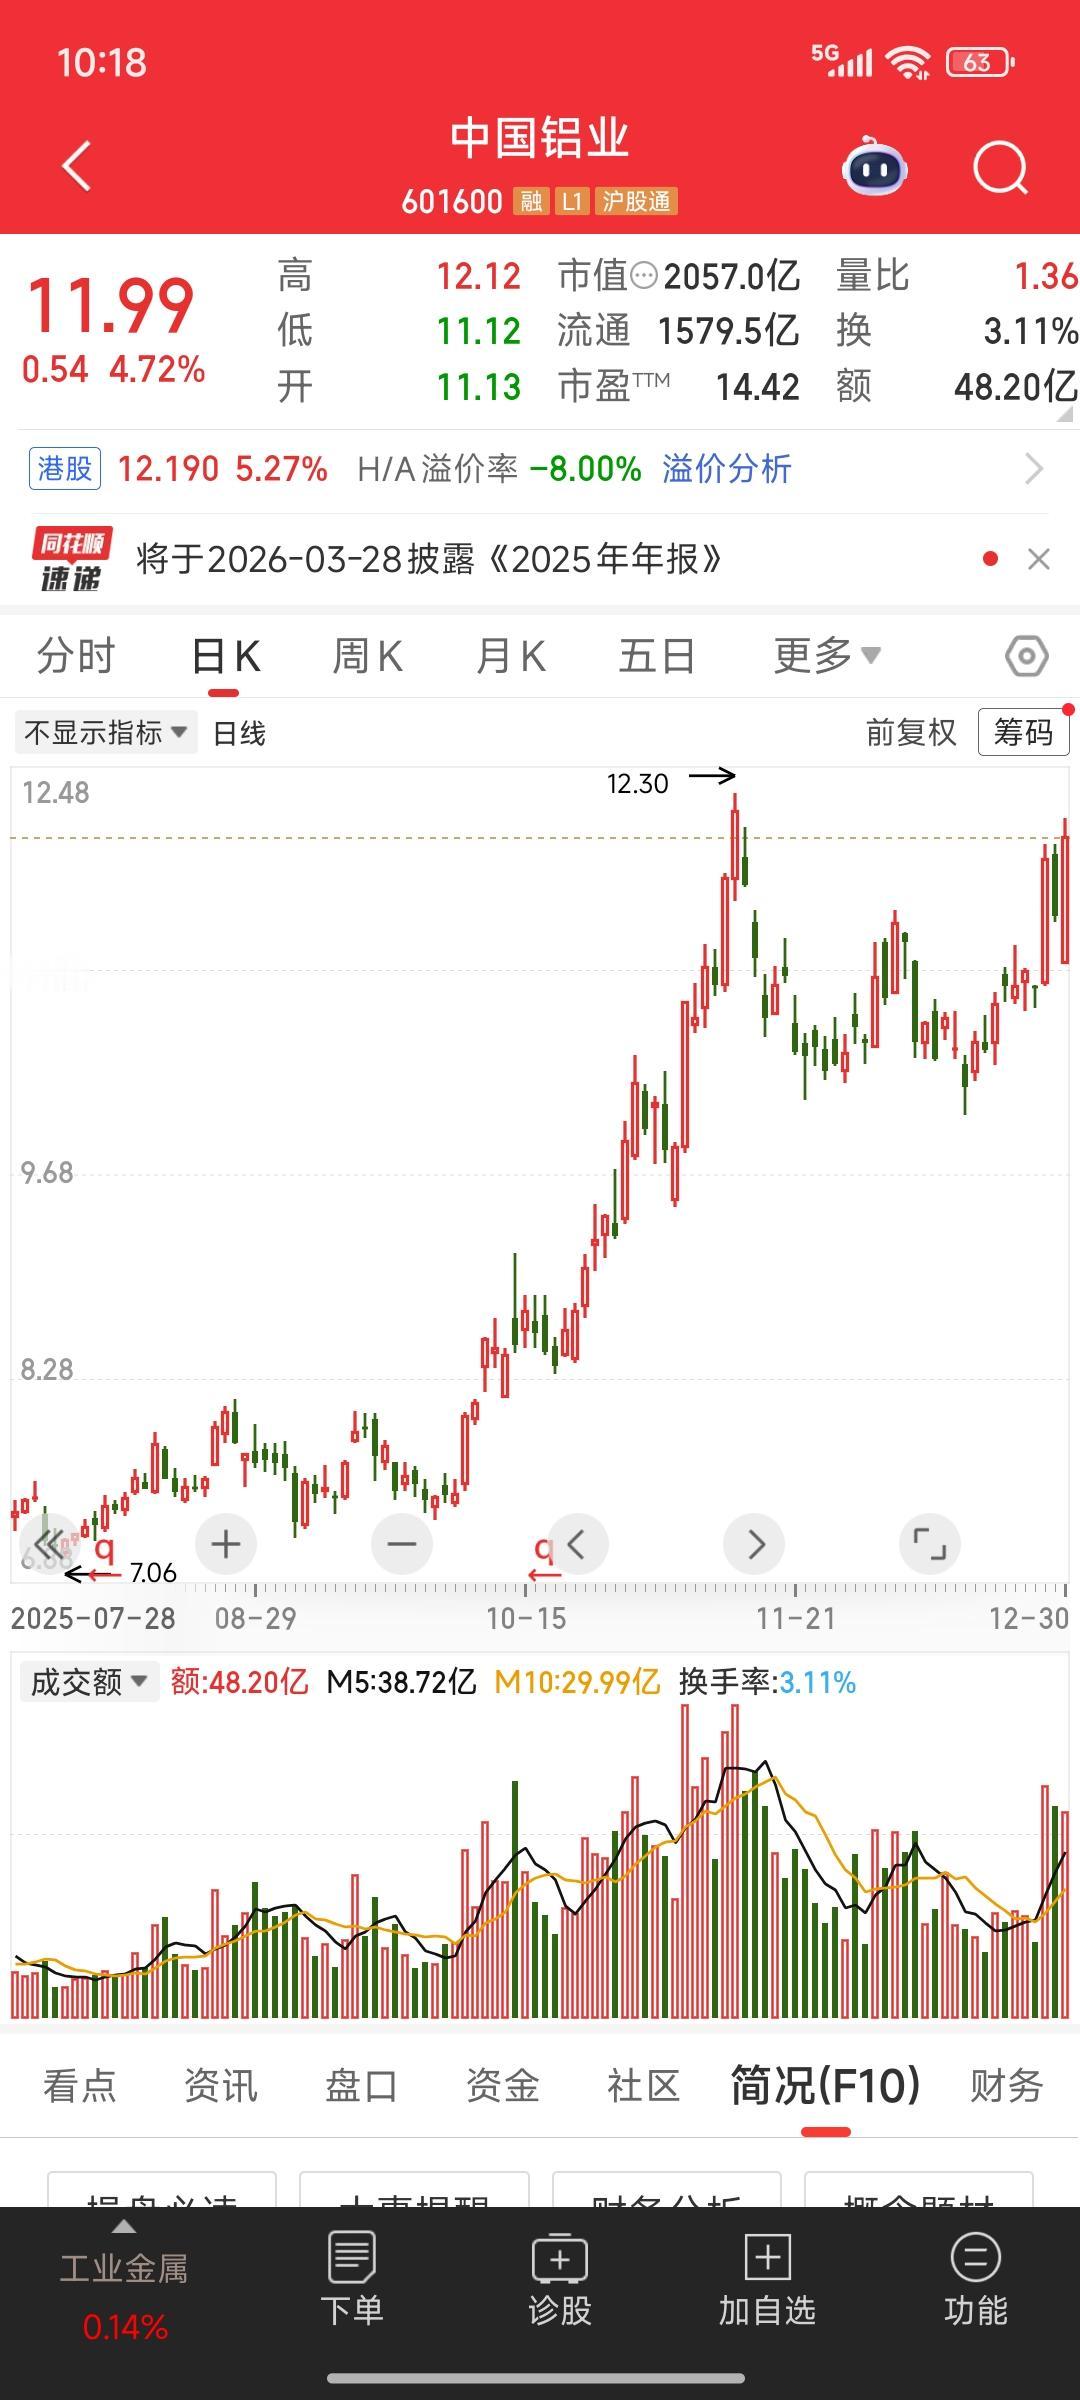Open 溢价分析 premium analysis link
The width and height of the screenshot is (1080, 2400).
point(727,469)
